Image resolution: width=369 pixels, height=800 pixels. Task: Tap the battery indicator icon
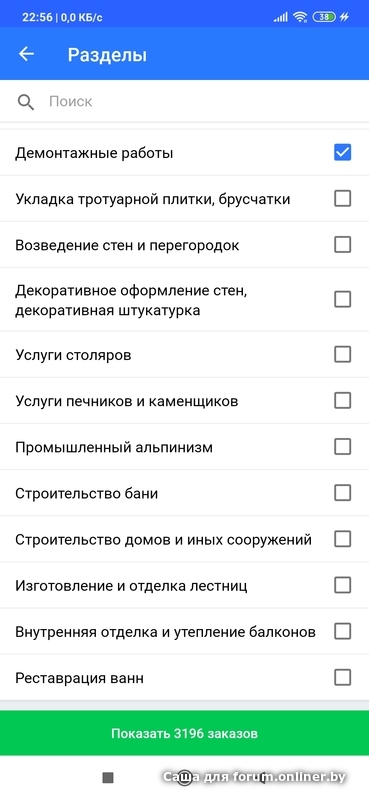(x=325, y=17)
